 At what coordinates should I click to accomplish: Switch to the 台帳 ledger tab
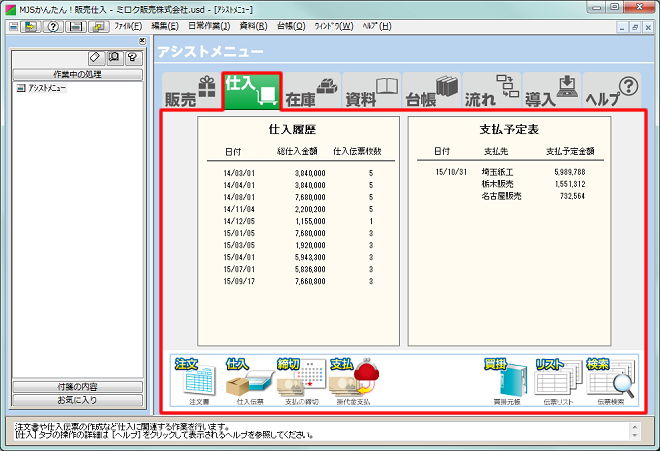pyautogui.click(x=432, y=91)
